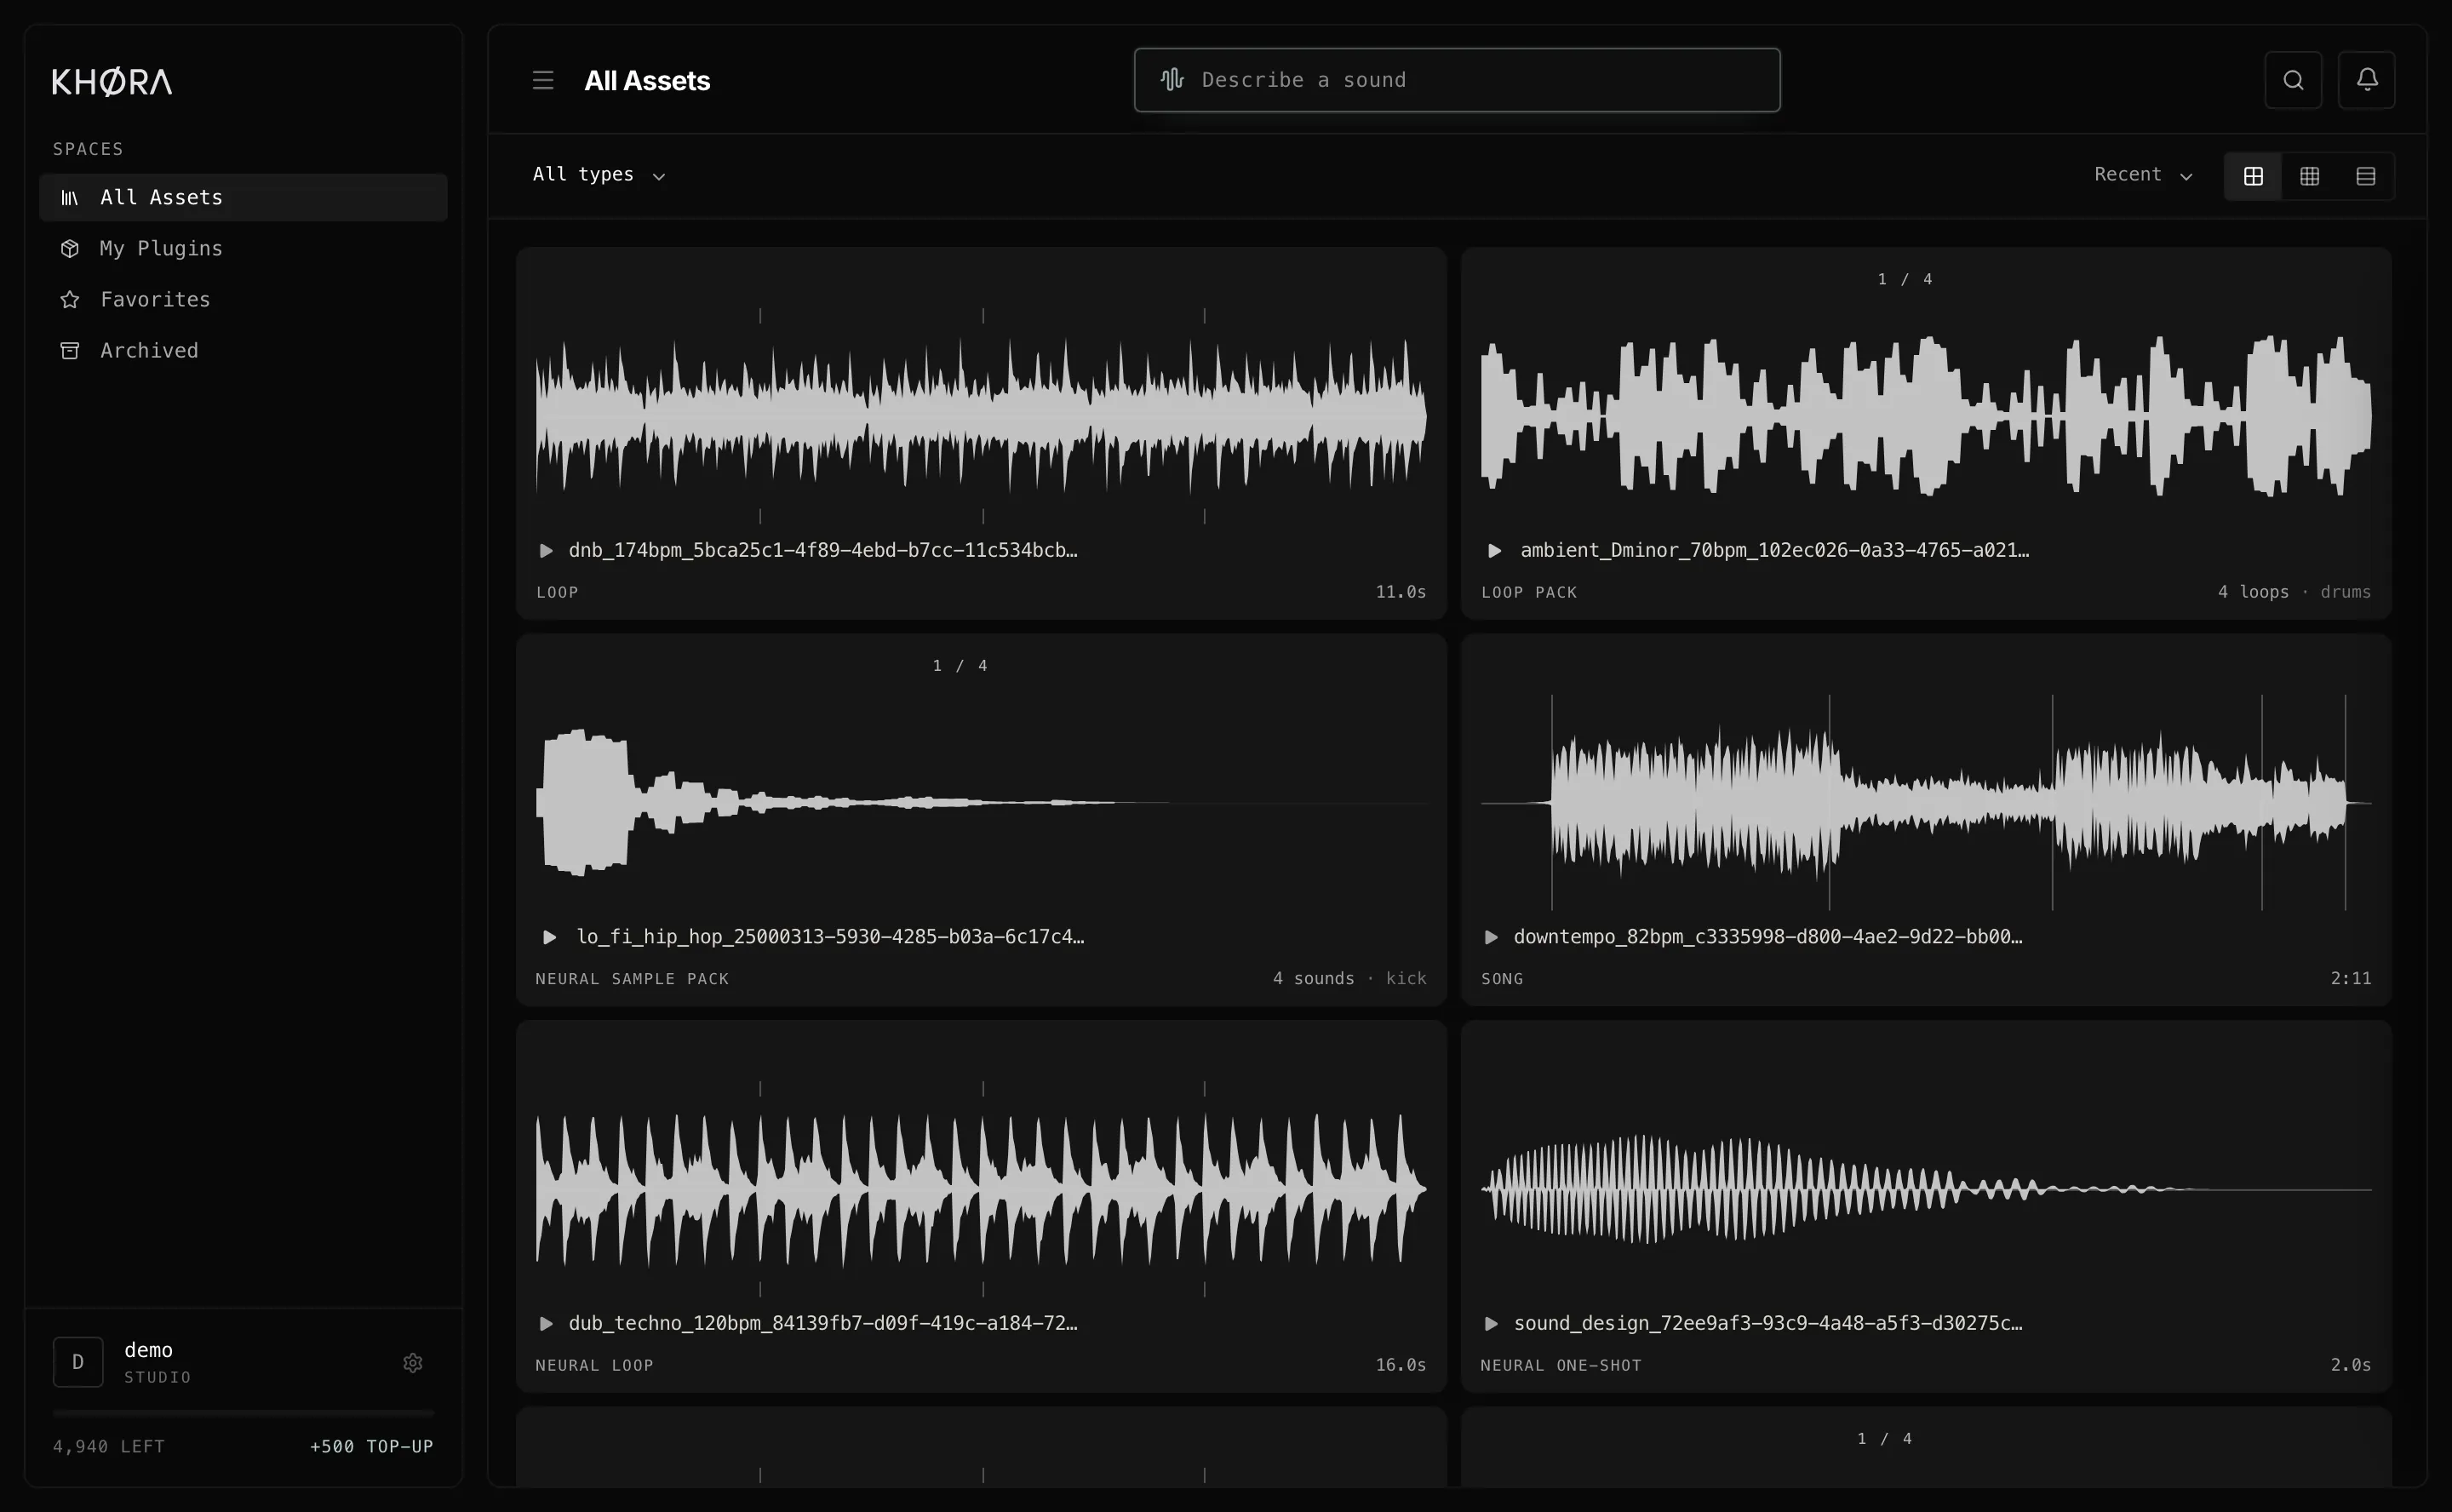Click the All Assets library icon

pyautogui.click(x=69, y=198)
